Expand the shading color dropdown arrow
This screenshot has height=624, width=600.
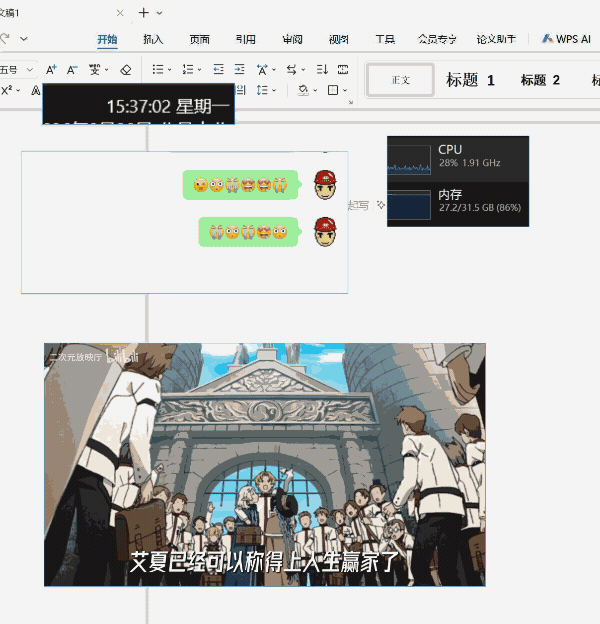[315, 91]
